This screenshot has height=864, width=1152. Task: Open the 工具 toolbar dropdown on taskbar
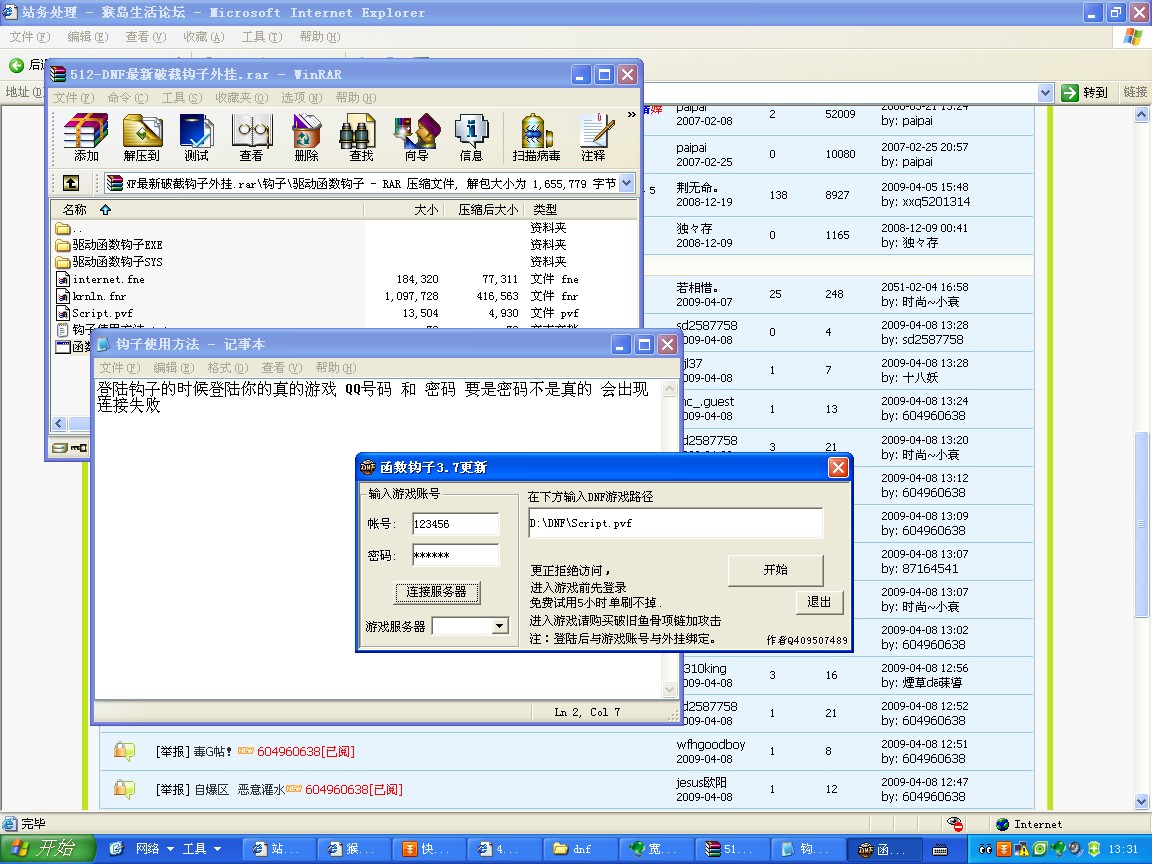tap(201, 849)
